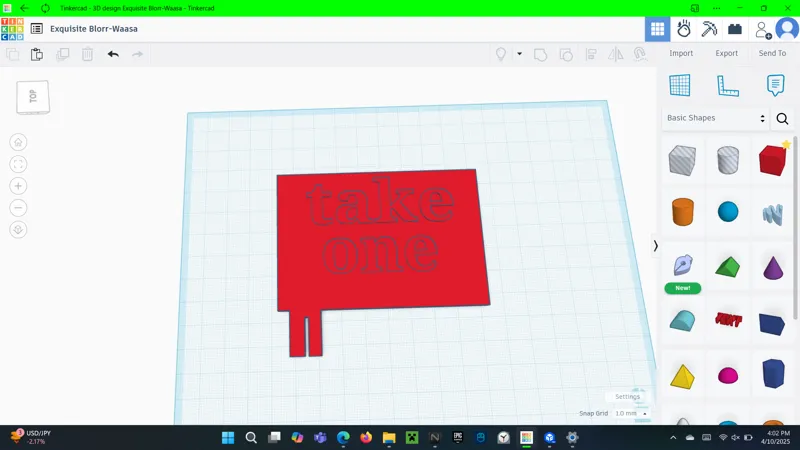800x450 pixels.
Task: Open the Notes tool
Action: pyautogui.click(x=775, y=85)
